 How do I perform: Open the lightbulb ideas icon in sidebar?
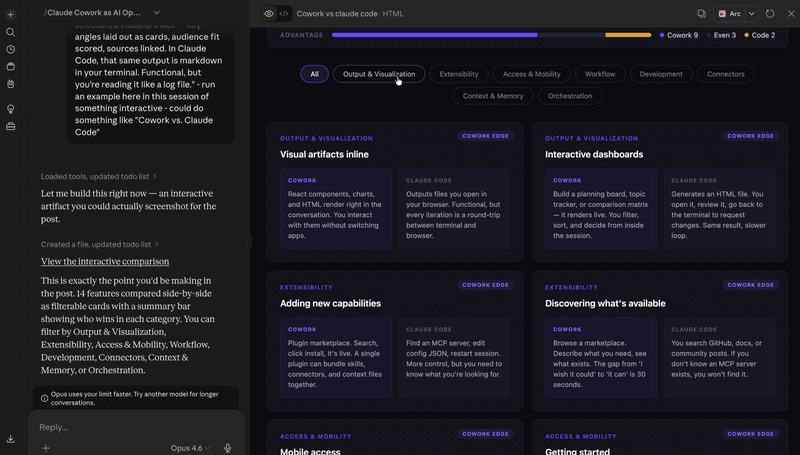(10, 109)
